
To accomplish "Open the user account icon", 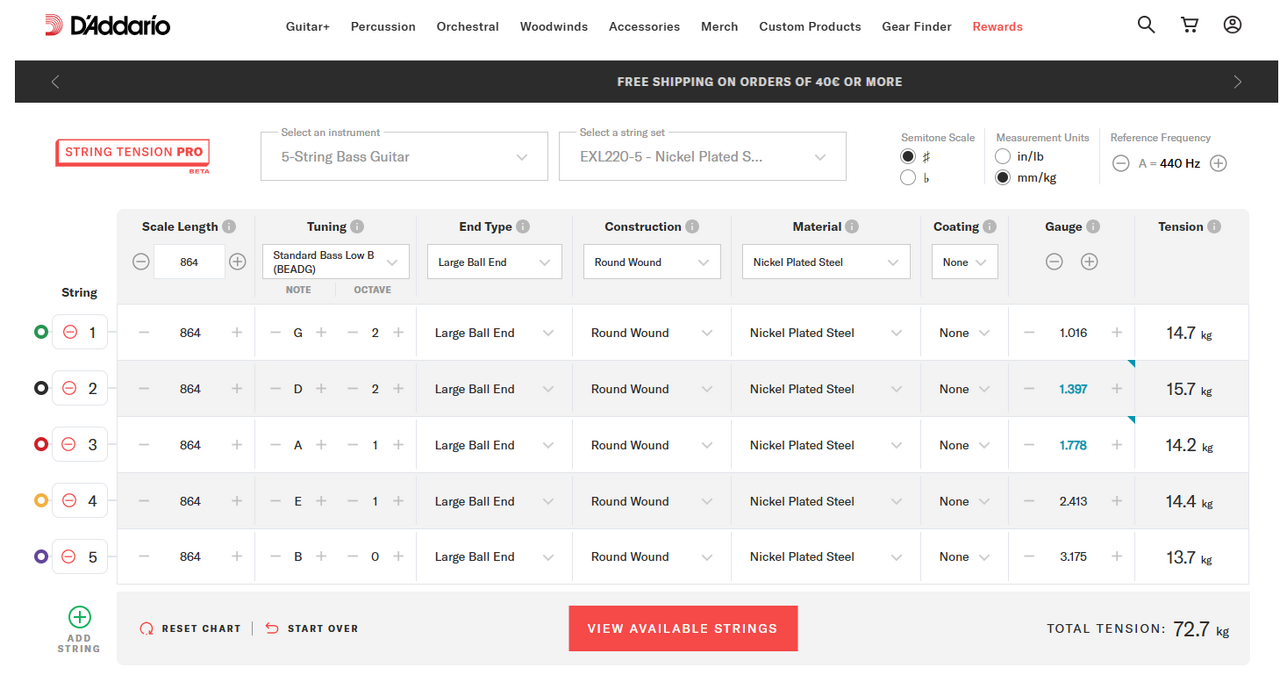I will point(1232,25).
